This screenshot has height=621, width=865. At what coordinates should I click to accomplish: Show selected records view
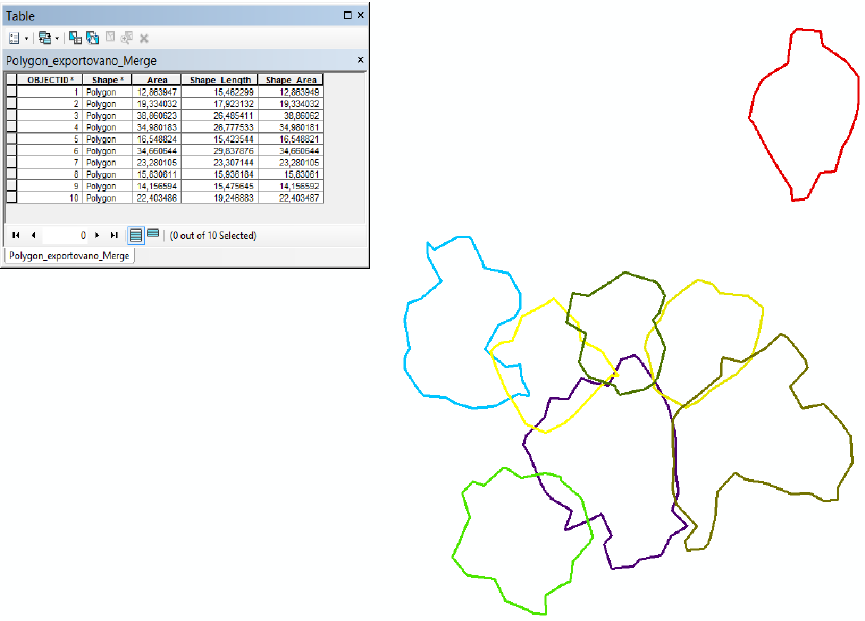pyautogui.click(x=153, y=234)
